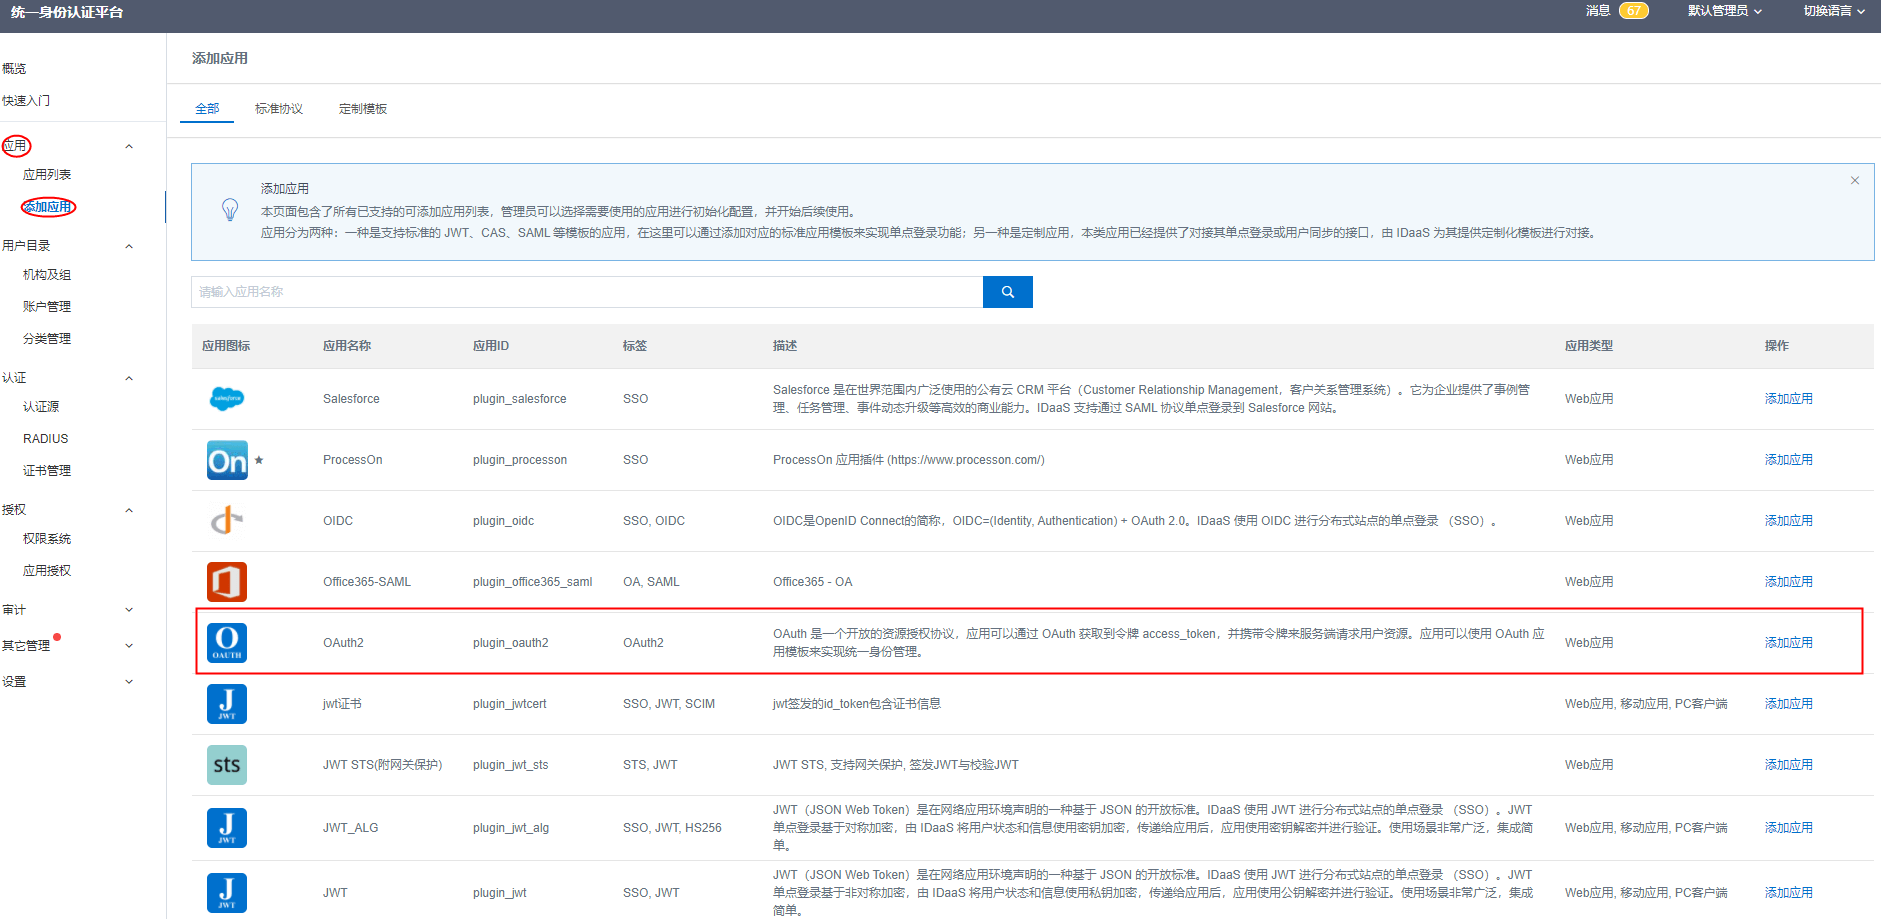
Task: Open 应用列表 in the sidebar
Action: coord(47,175)
